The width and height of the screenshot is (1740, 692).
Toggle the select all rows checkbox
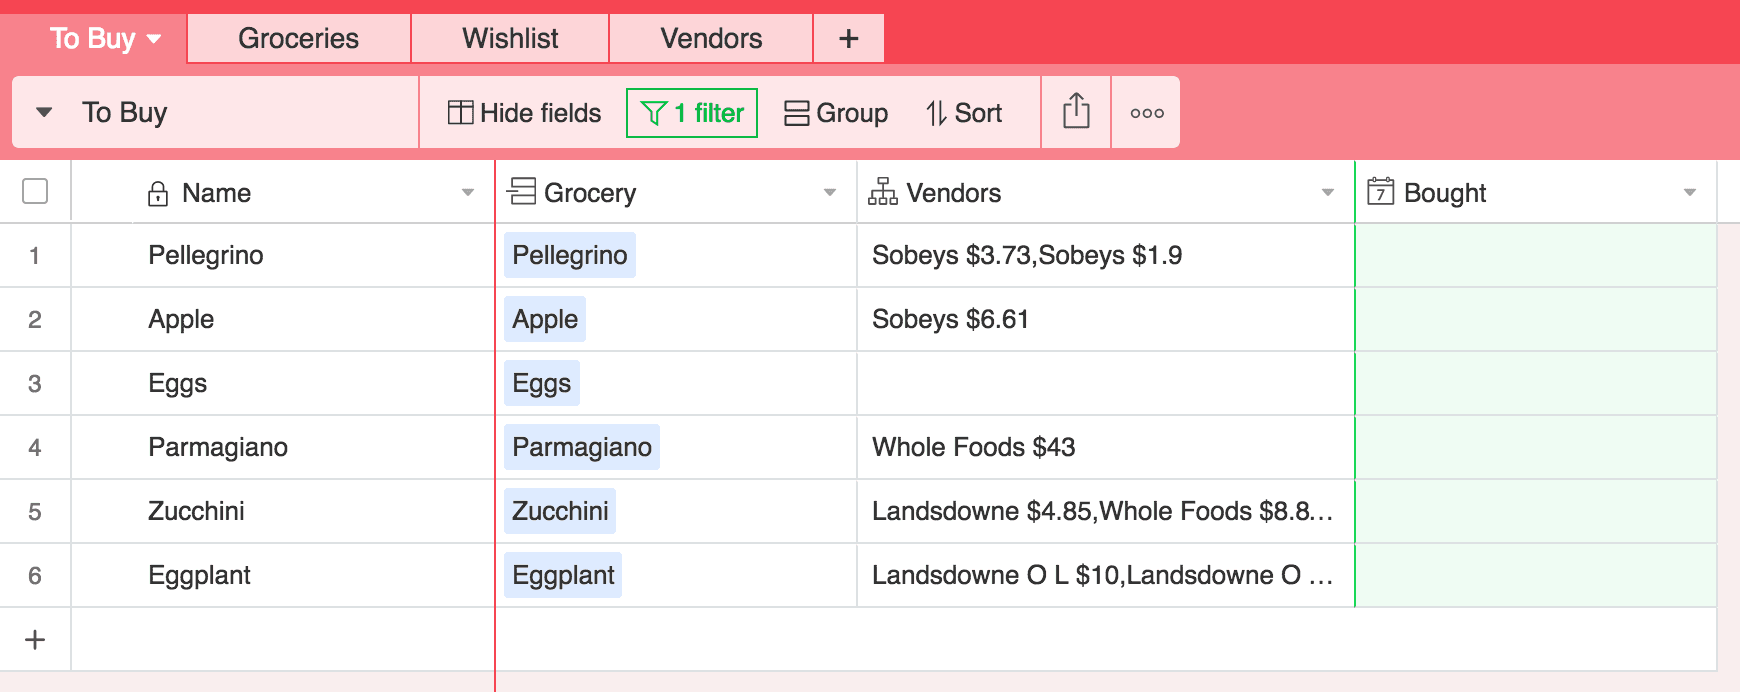(35, 191)
